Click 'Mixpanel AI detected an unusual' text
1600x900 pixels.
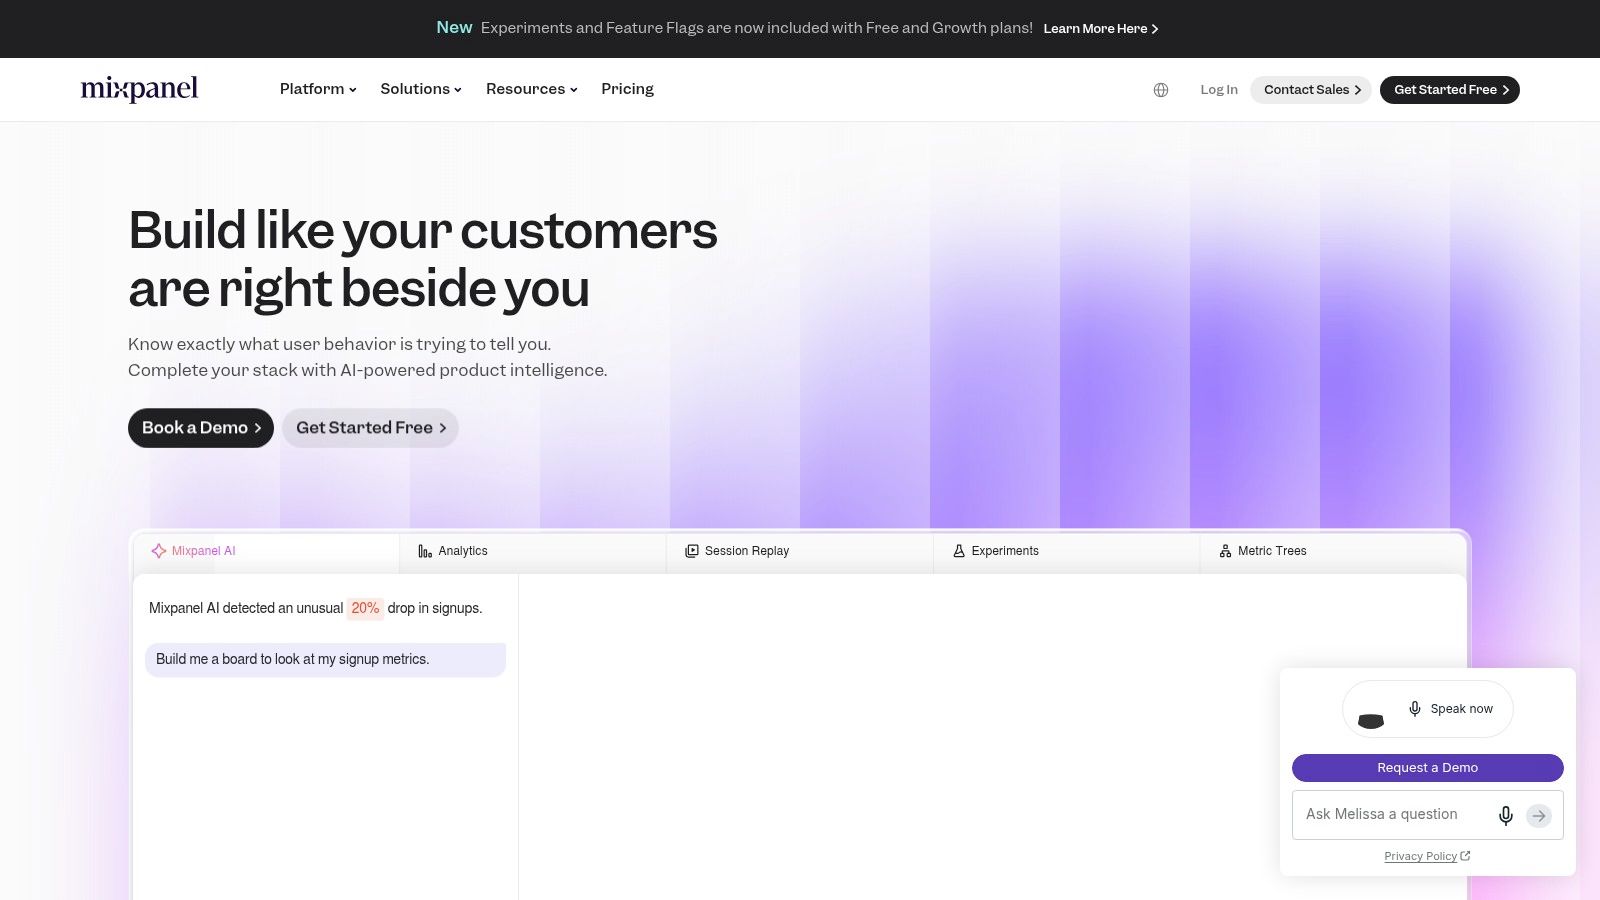click(x=246, y=608)
